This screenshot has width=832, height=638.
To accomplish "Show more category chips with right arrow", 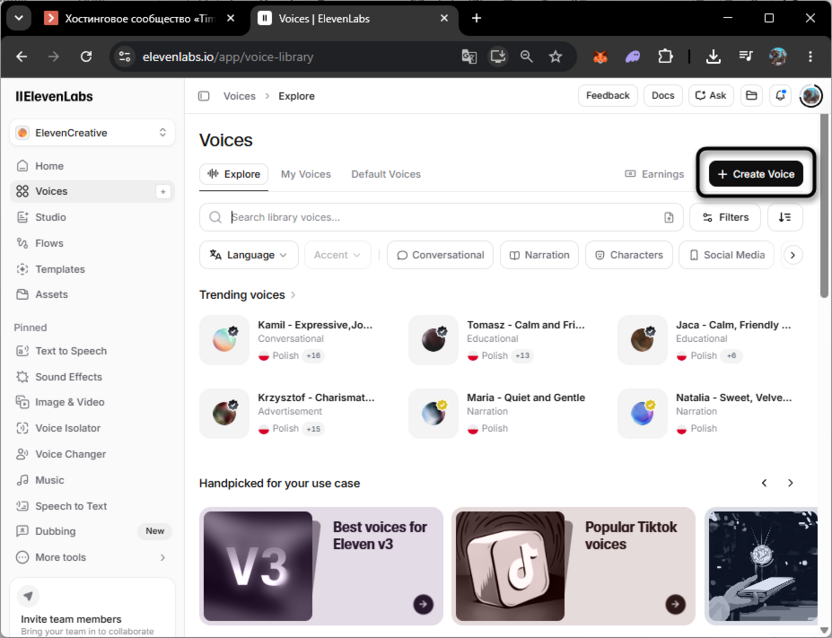I will (793, 255).
